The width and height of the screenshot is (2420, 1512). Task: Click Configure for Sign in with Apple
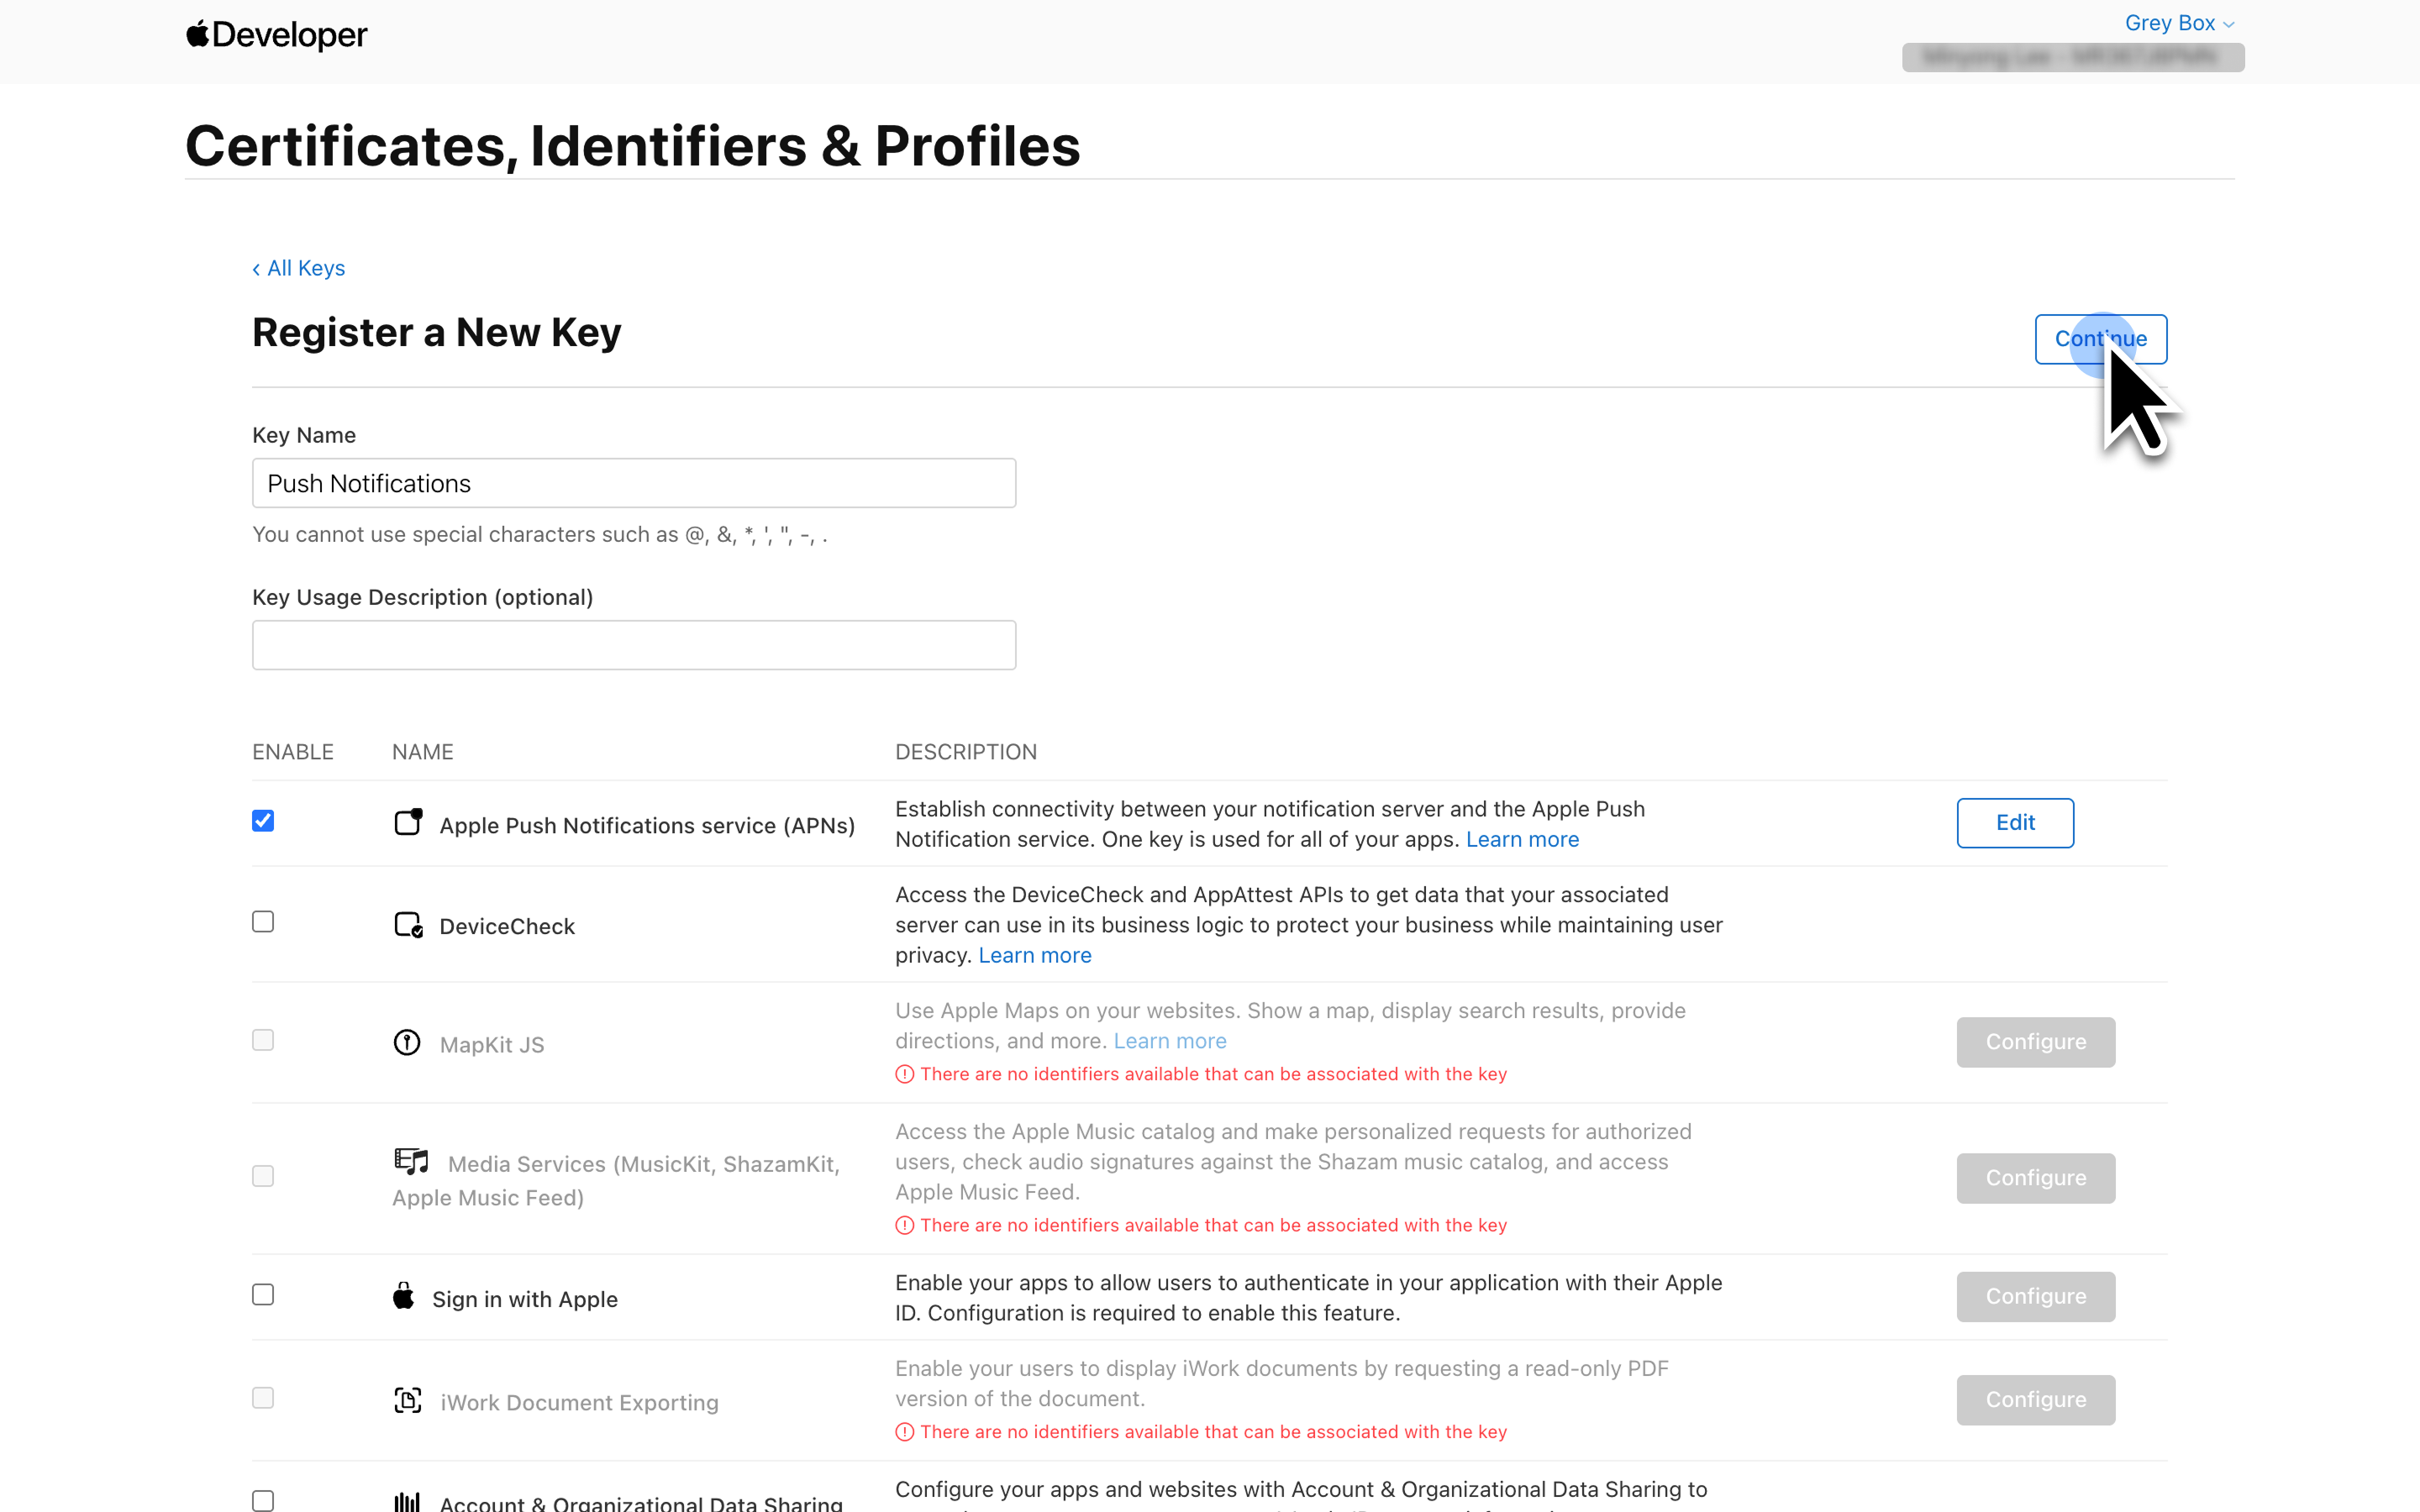(x=2035, y=1296)
